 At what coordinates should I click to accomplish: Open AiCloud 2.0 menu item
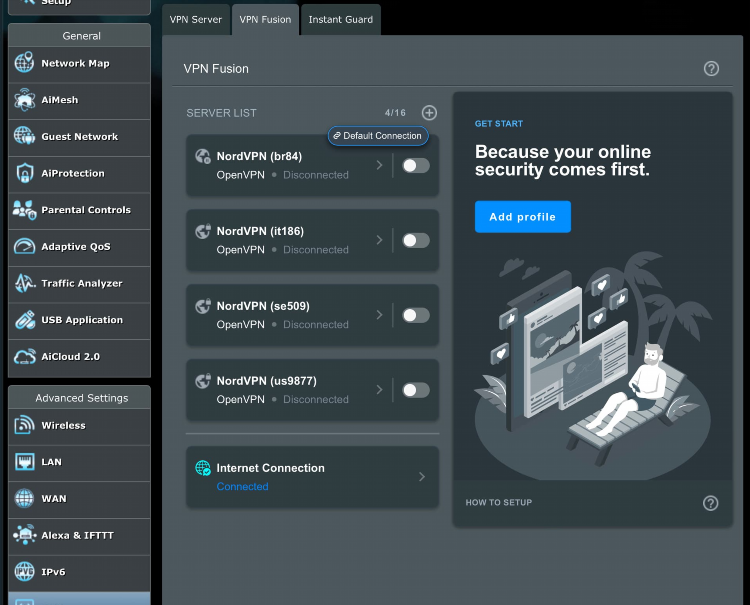[x=79, y=358]
